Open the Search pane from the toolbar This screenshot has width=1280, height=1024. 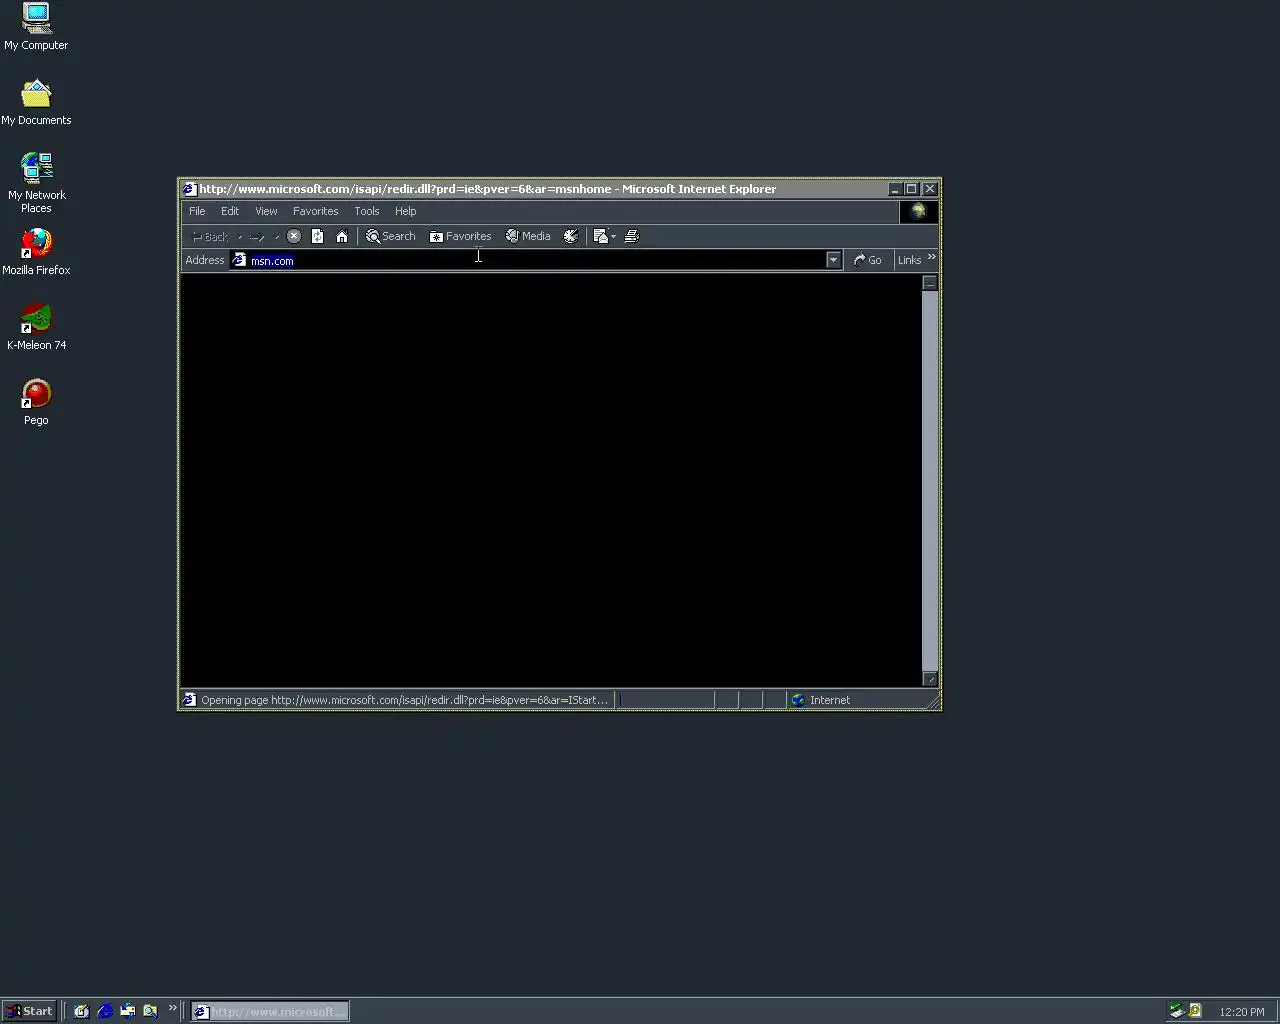pos(391,237)
